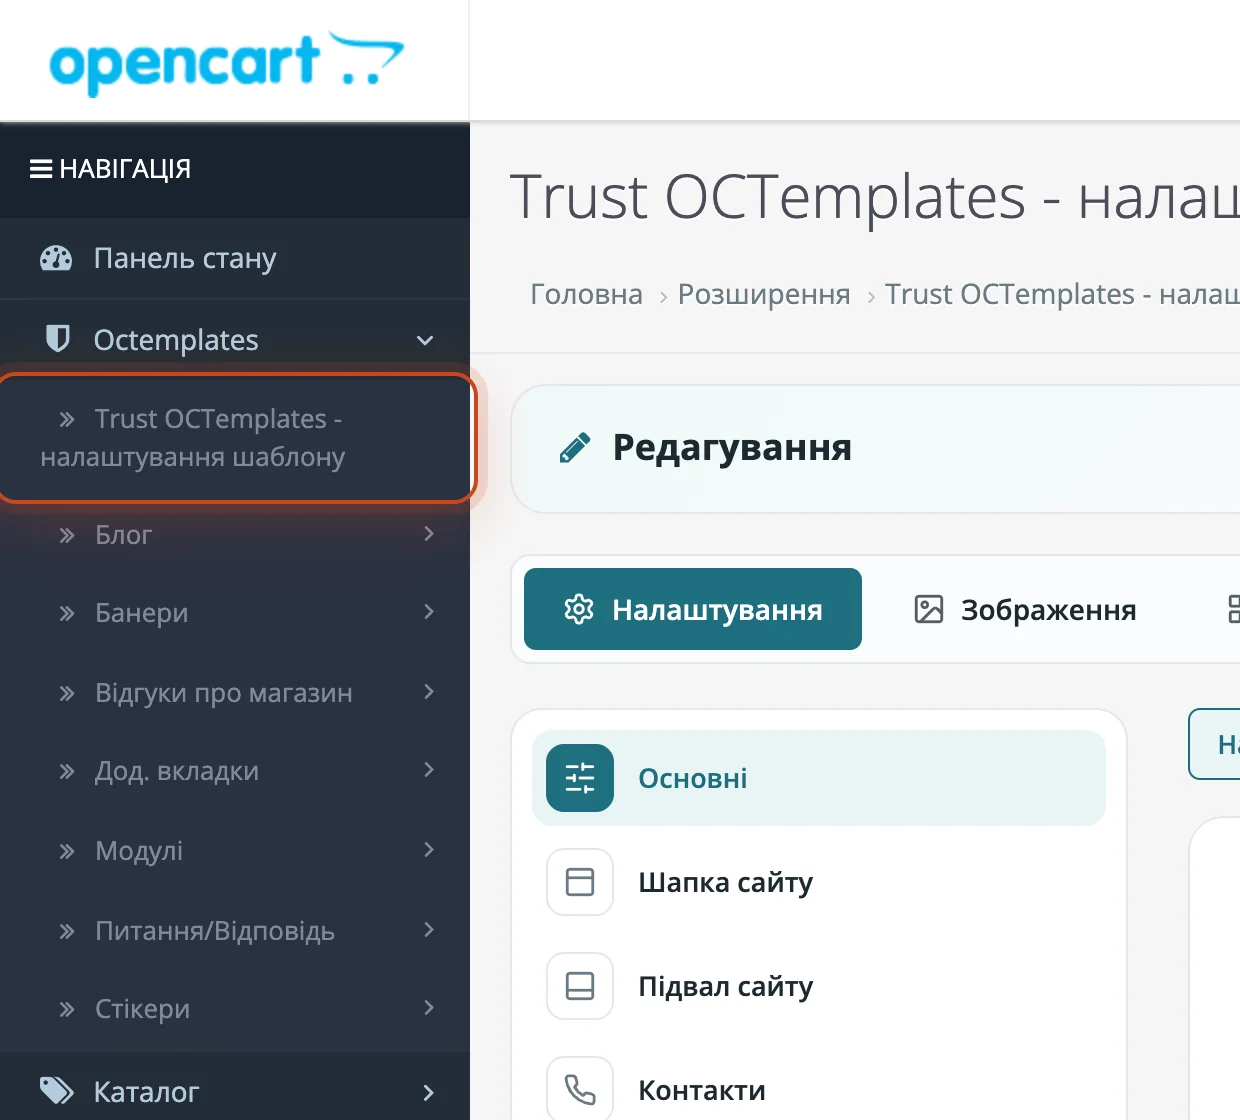1240x1120 pixels.
Task: Expand the Каталог menu arrow
Action: [429, 1092]
